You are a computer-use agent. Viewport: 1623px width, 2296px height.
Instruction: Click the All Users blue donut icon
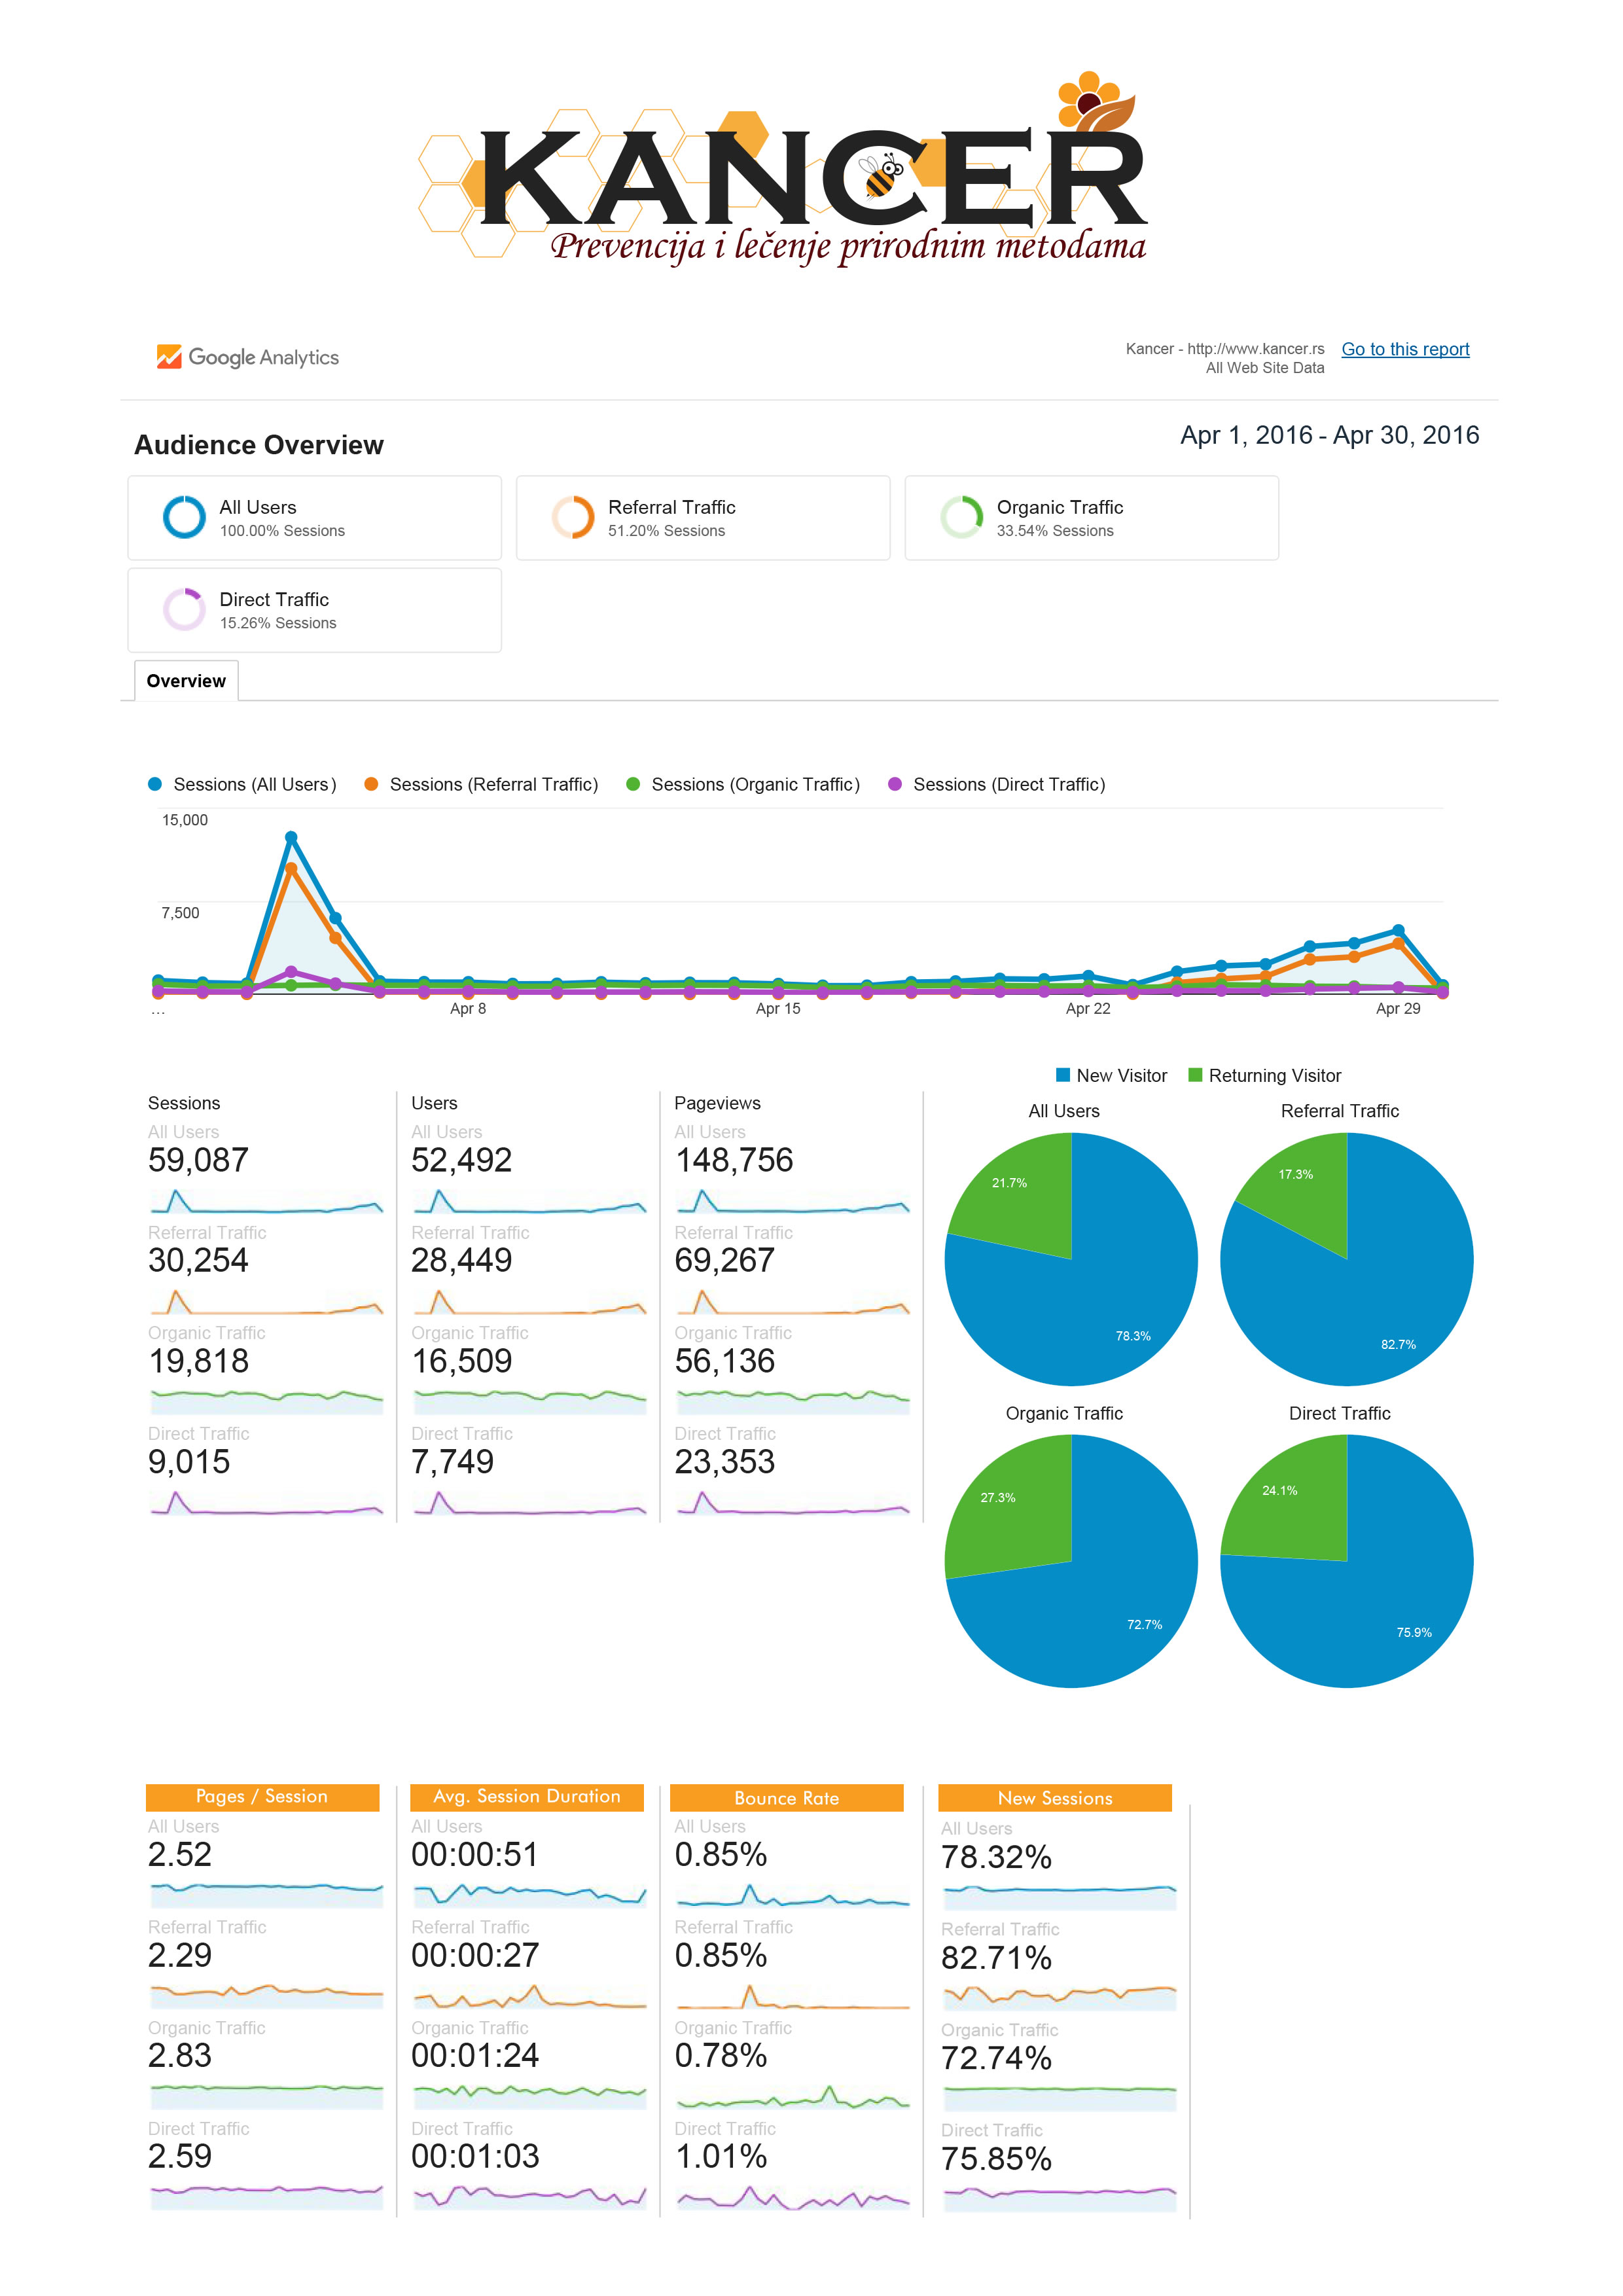pos(184,517)
